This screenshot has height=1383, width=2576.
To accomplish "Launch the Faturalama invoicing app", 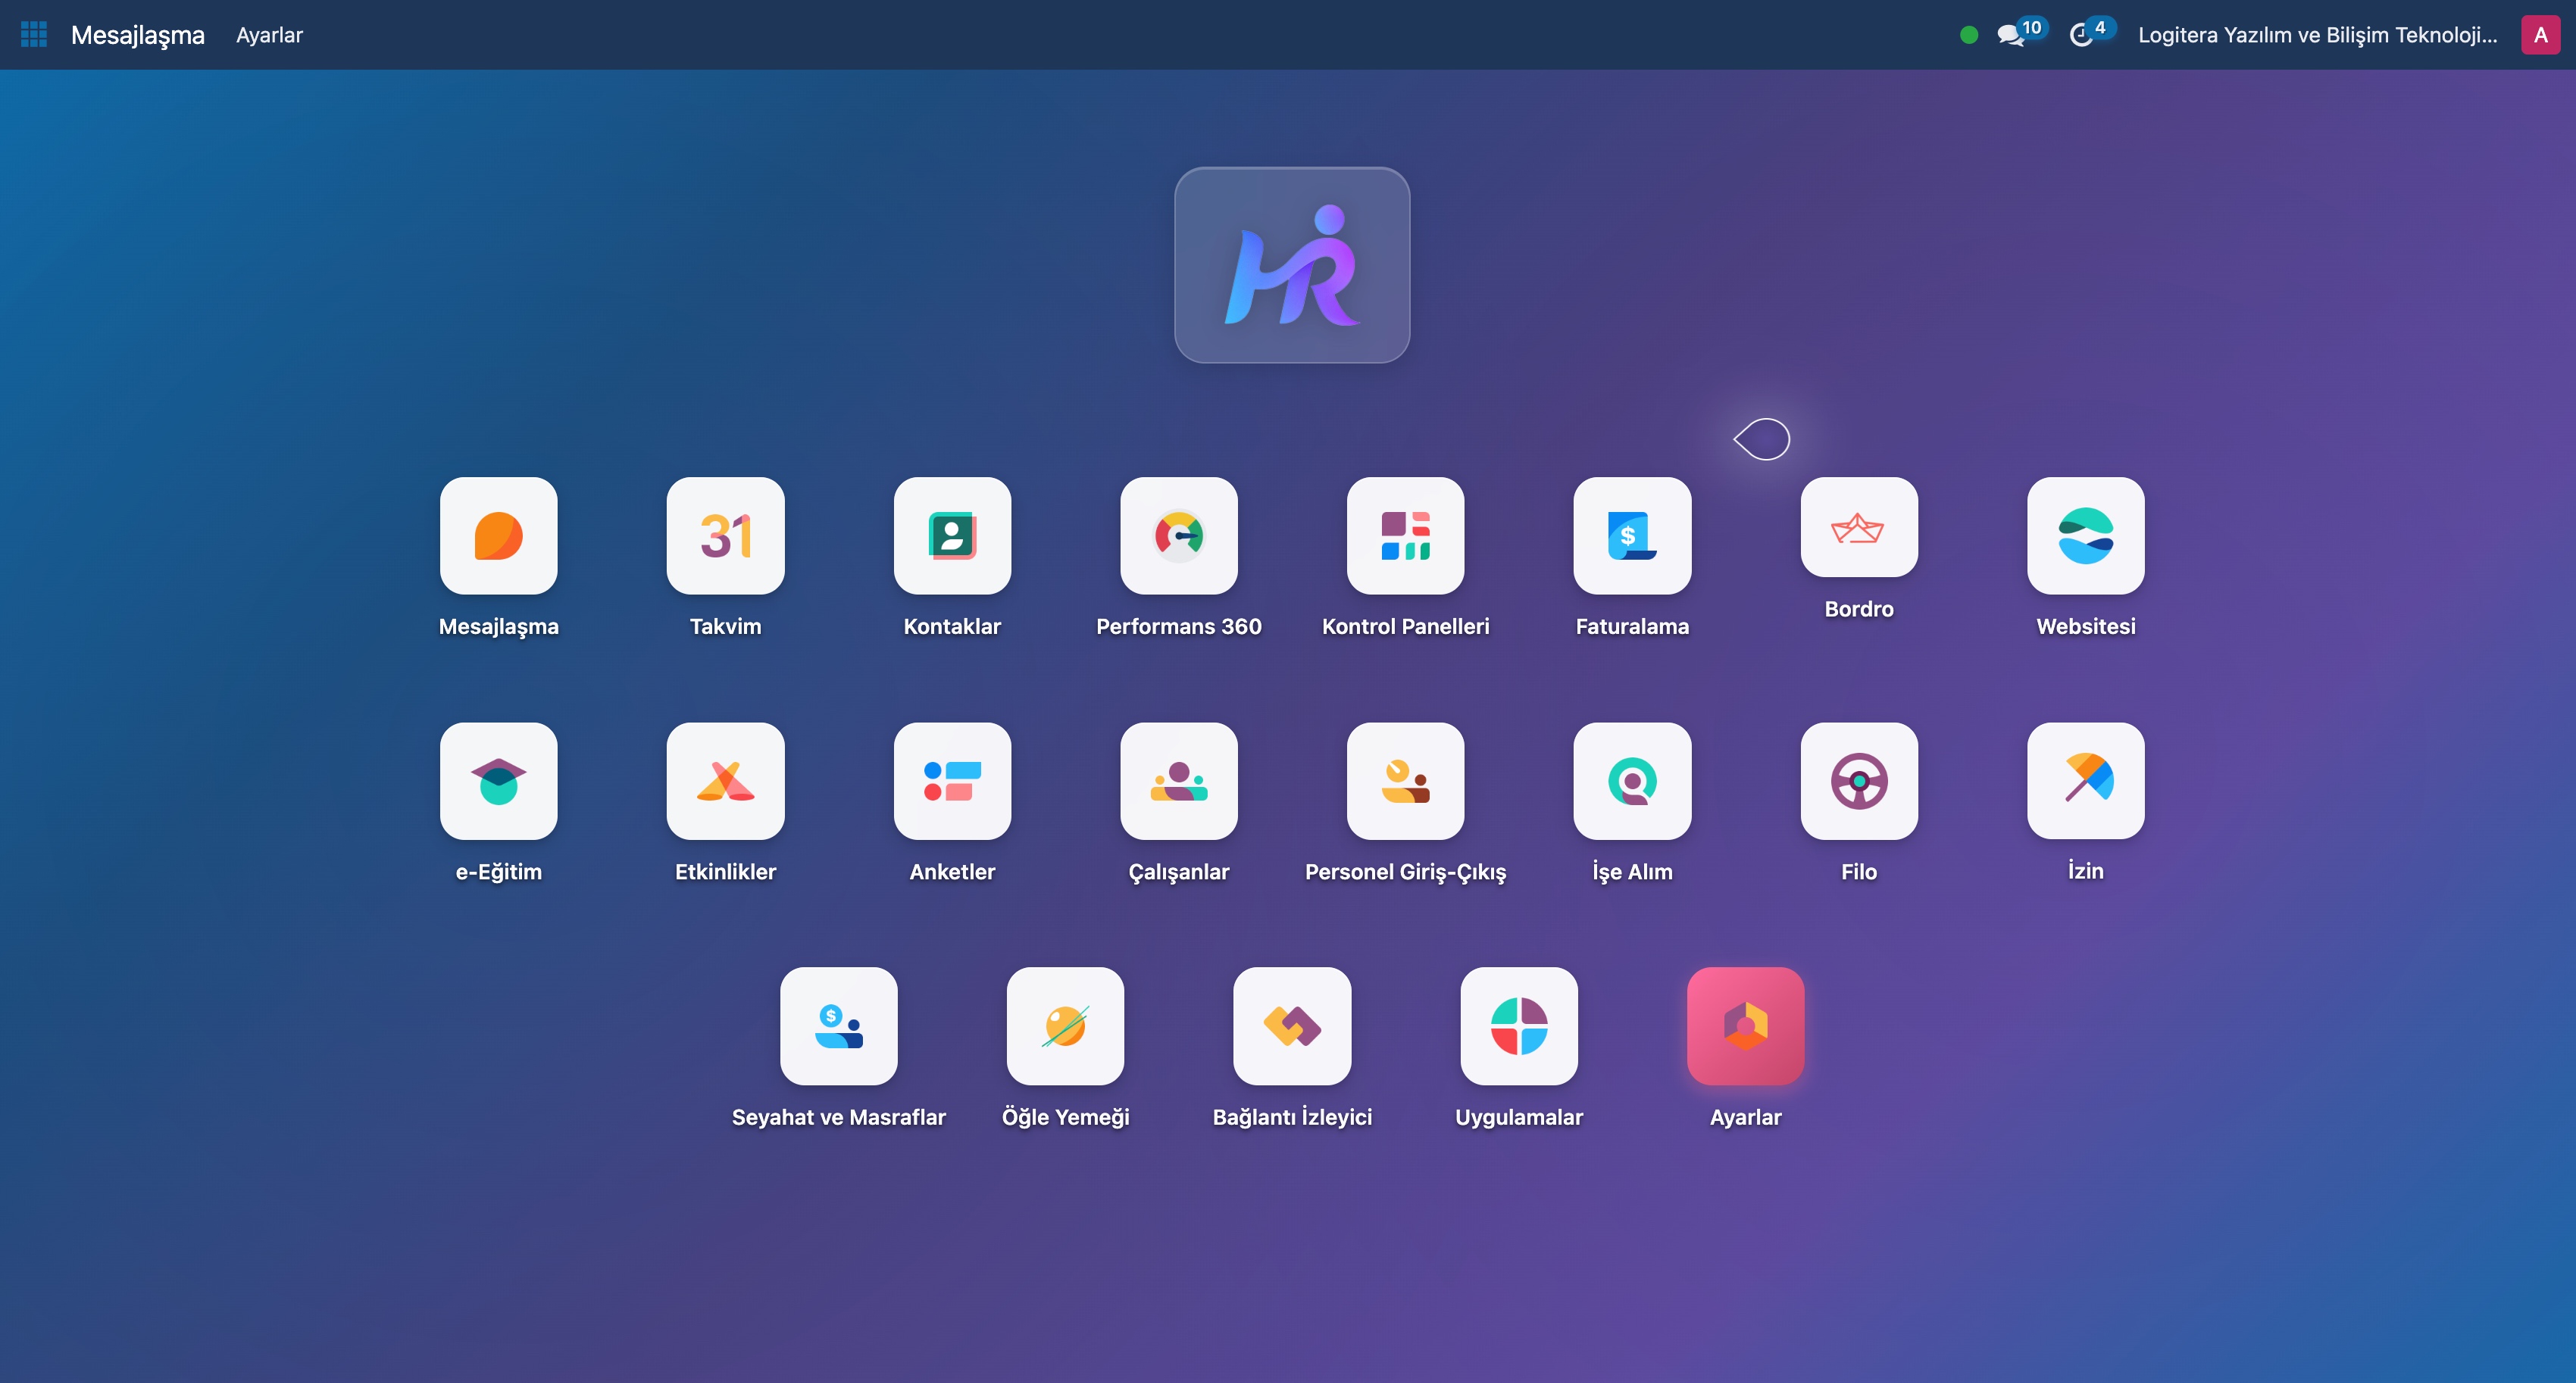I will coord(1632,536).
